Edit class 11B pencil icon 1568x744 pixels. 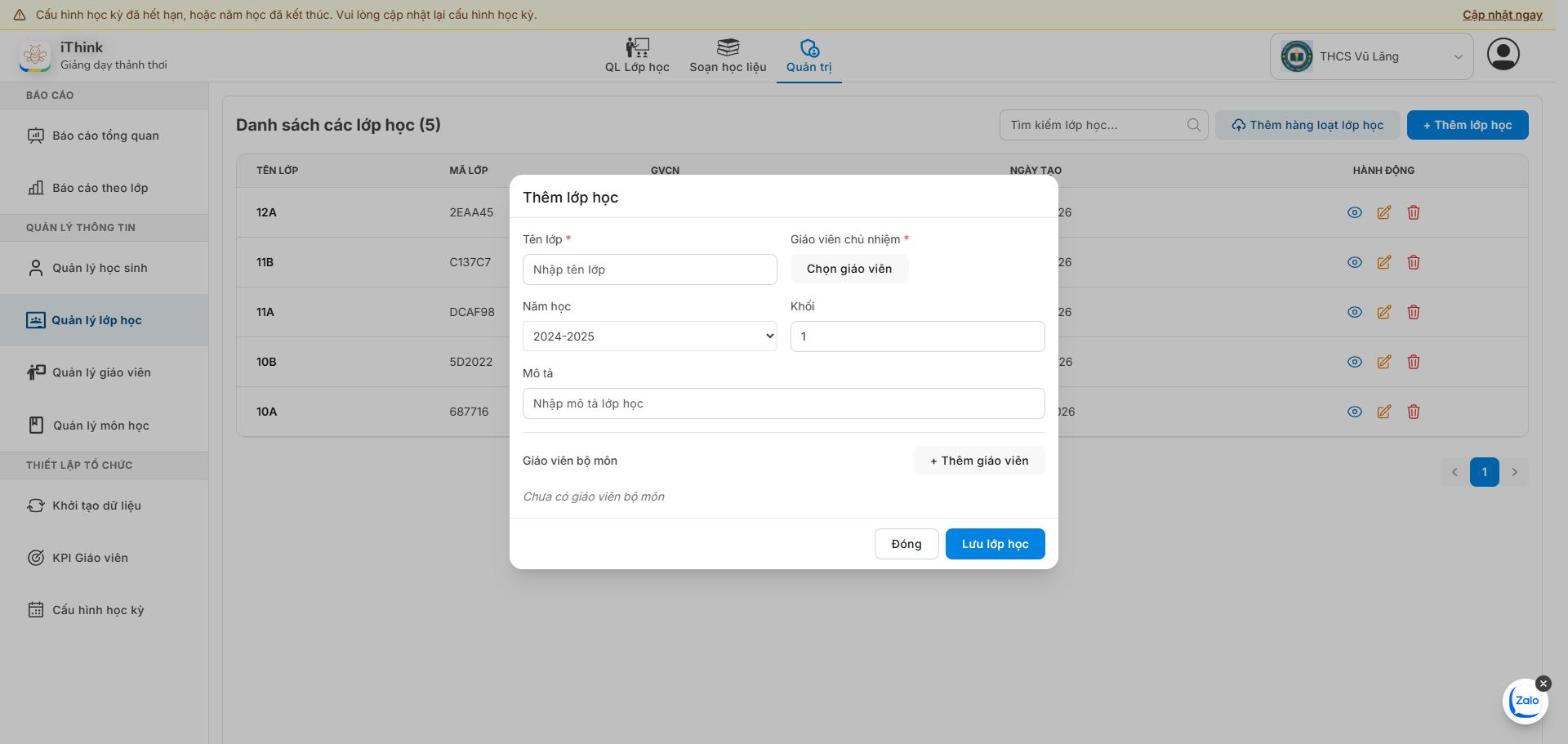coord(1384,262)
